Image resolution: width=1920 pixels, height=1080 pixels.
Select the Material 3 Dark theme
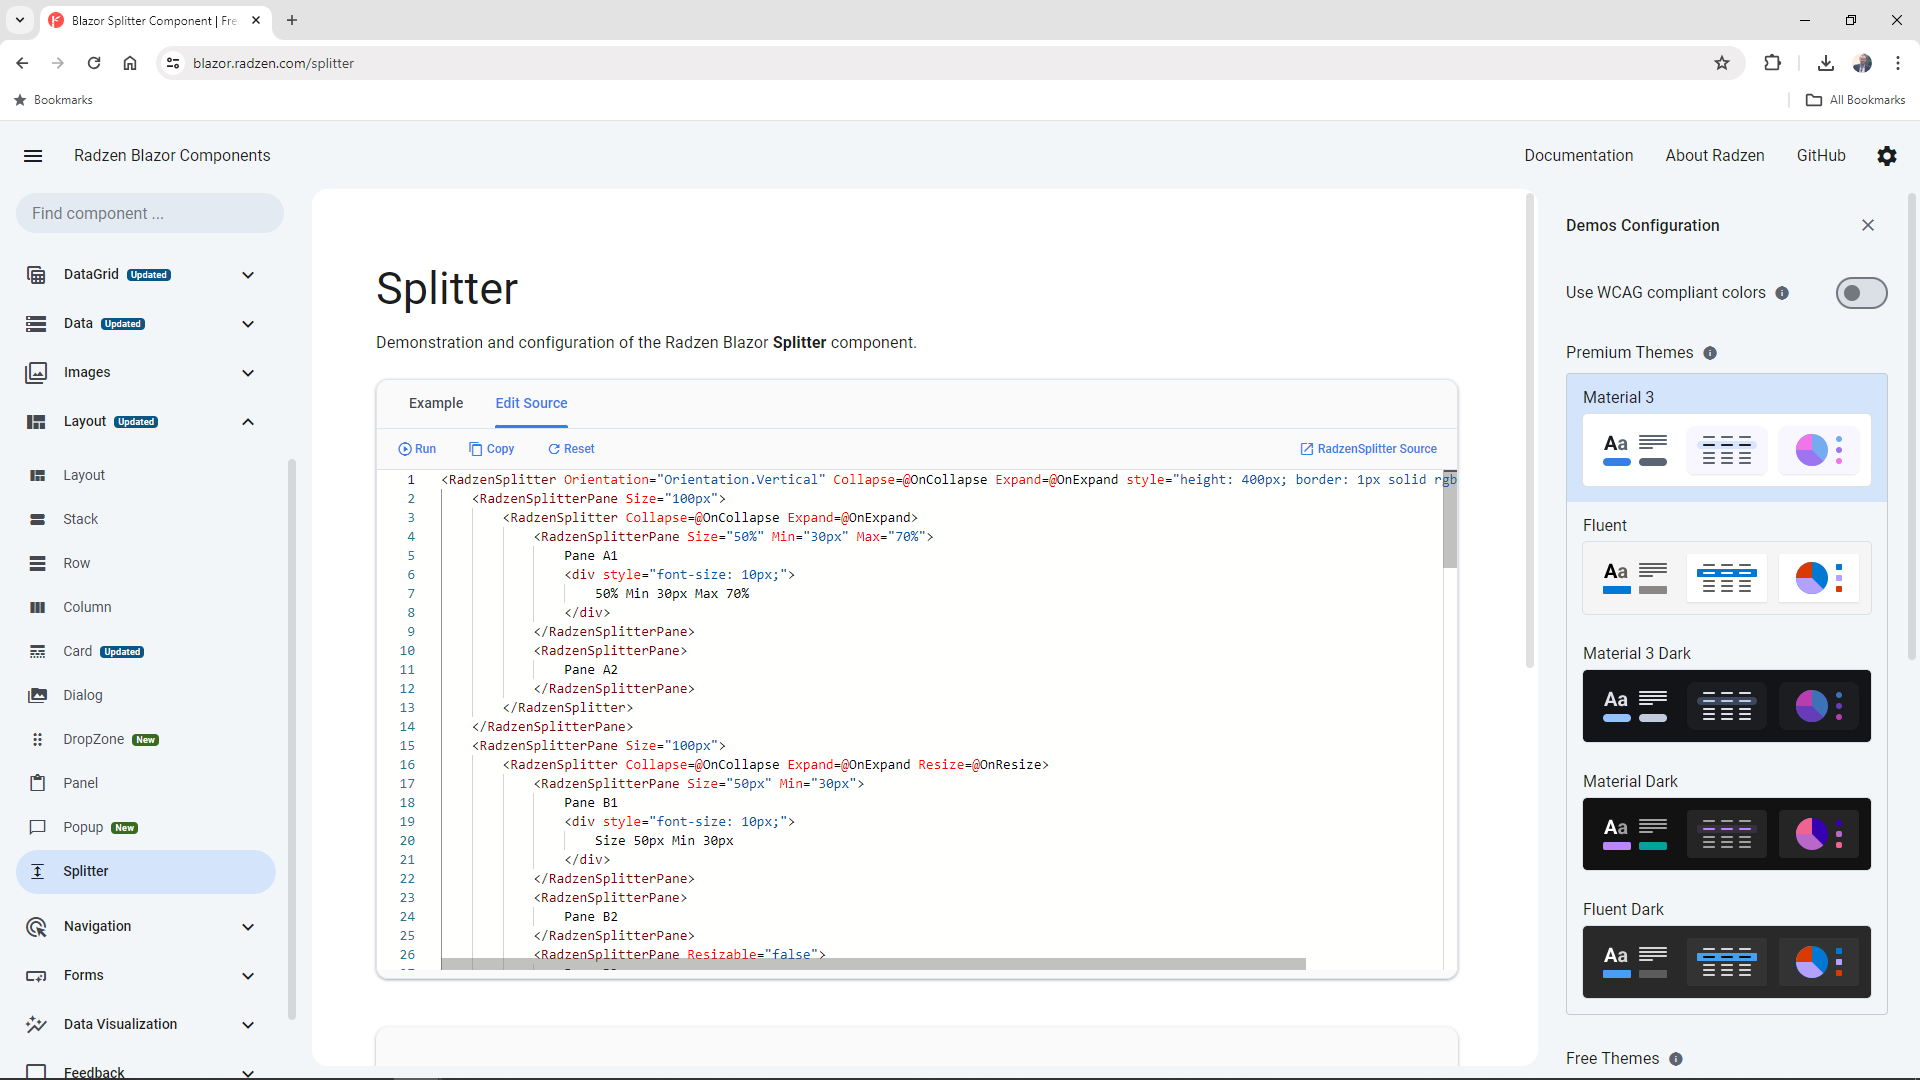click(1726, 706)
